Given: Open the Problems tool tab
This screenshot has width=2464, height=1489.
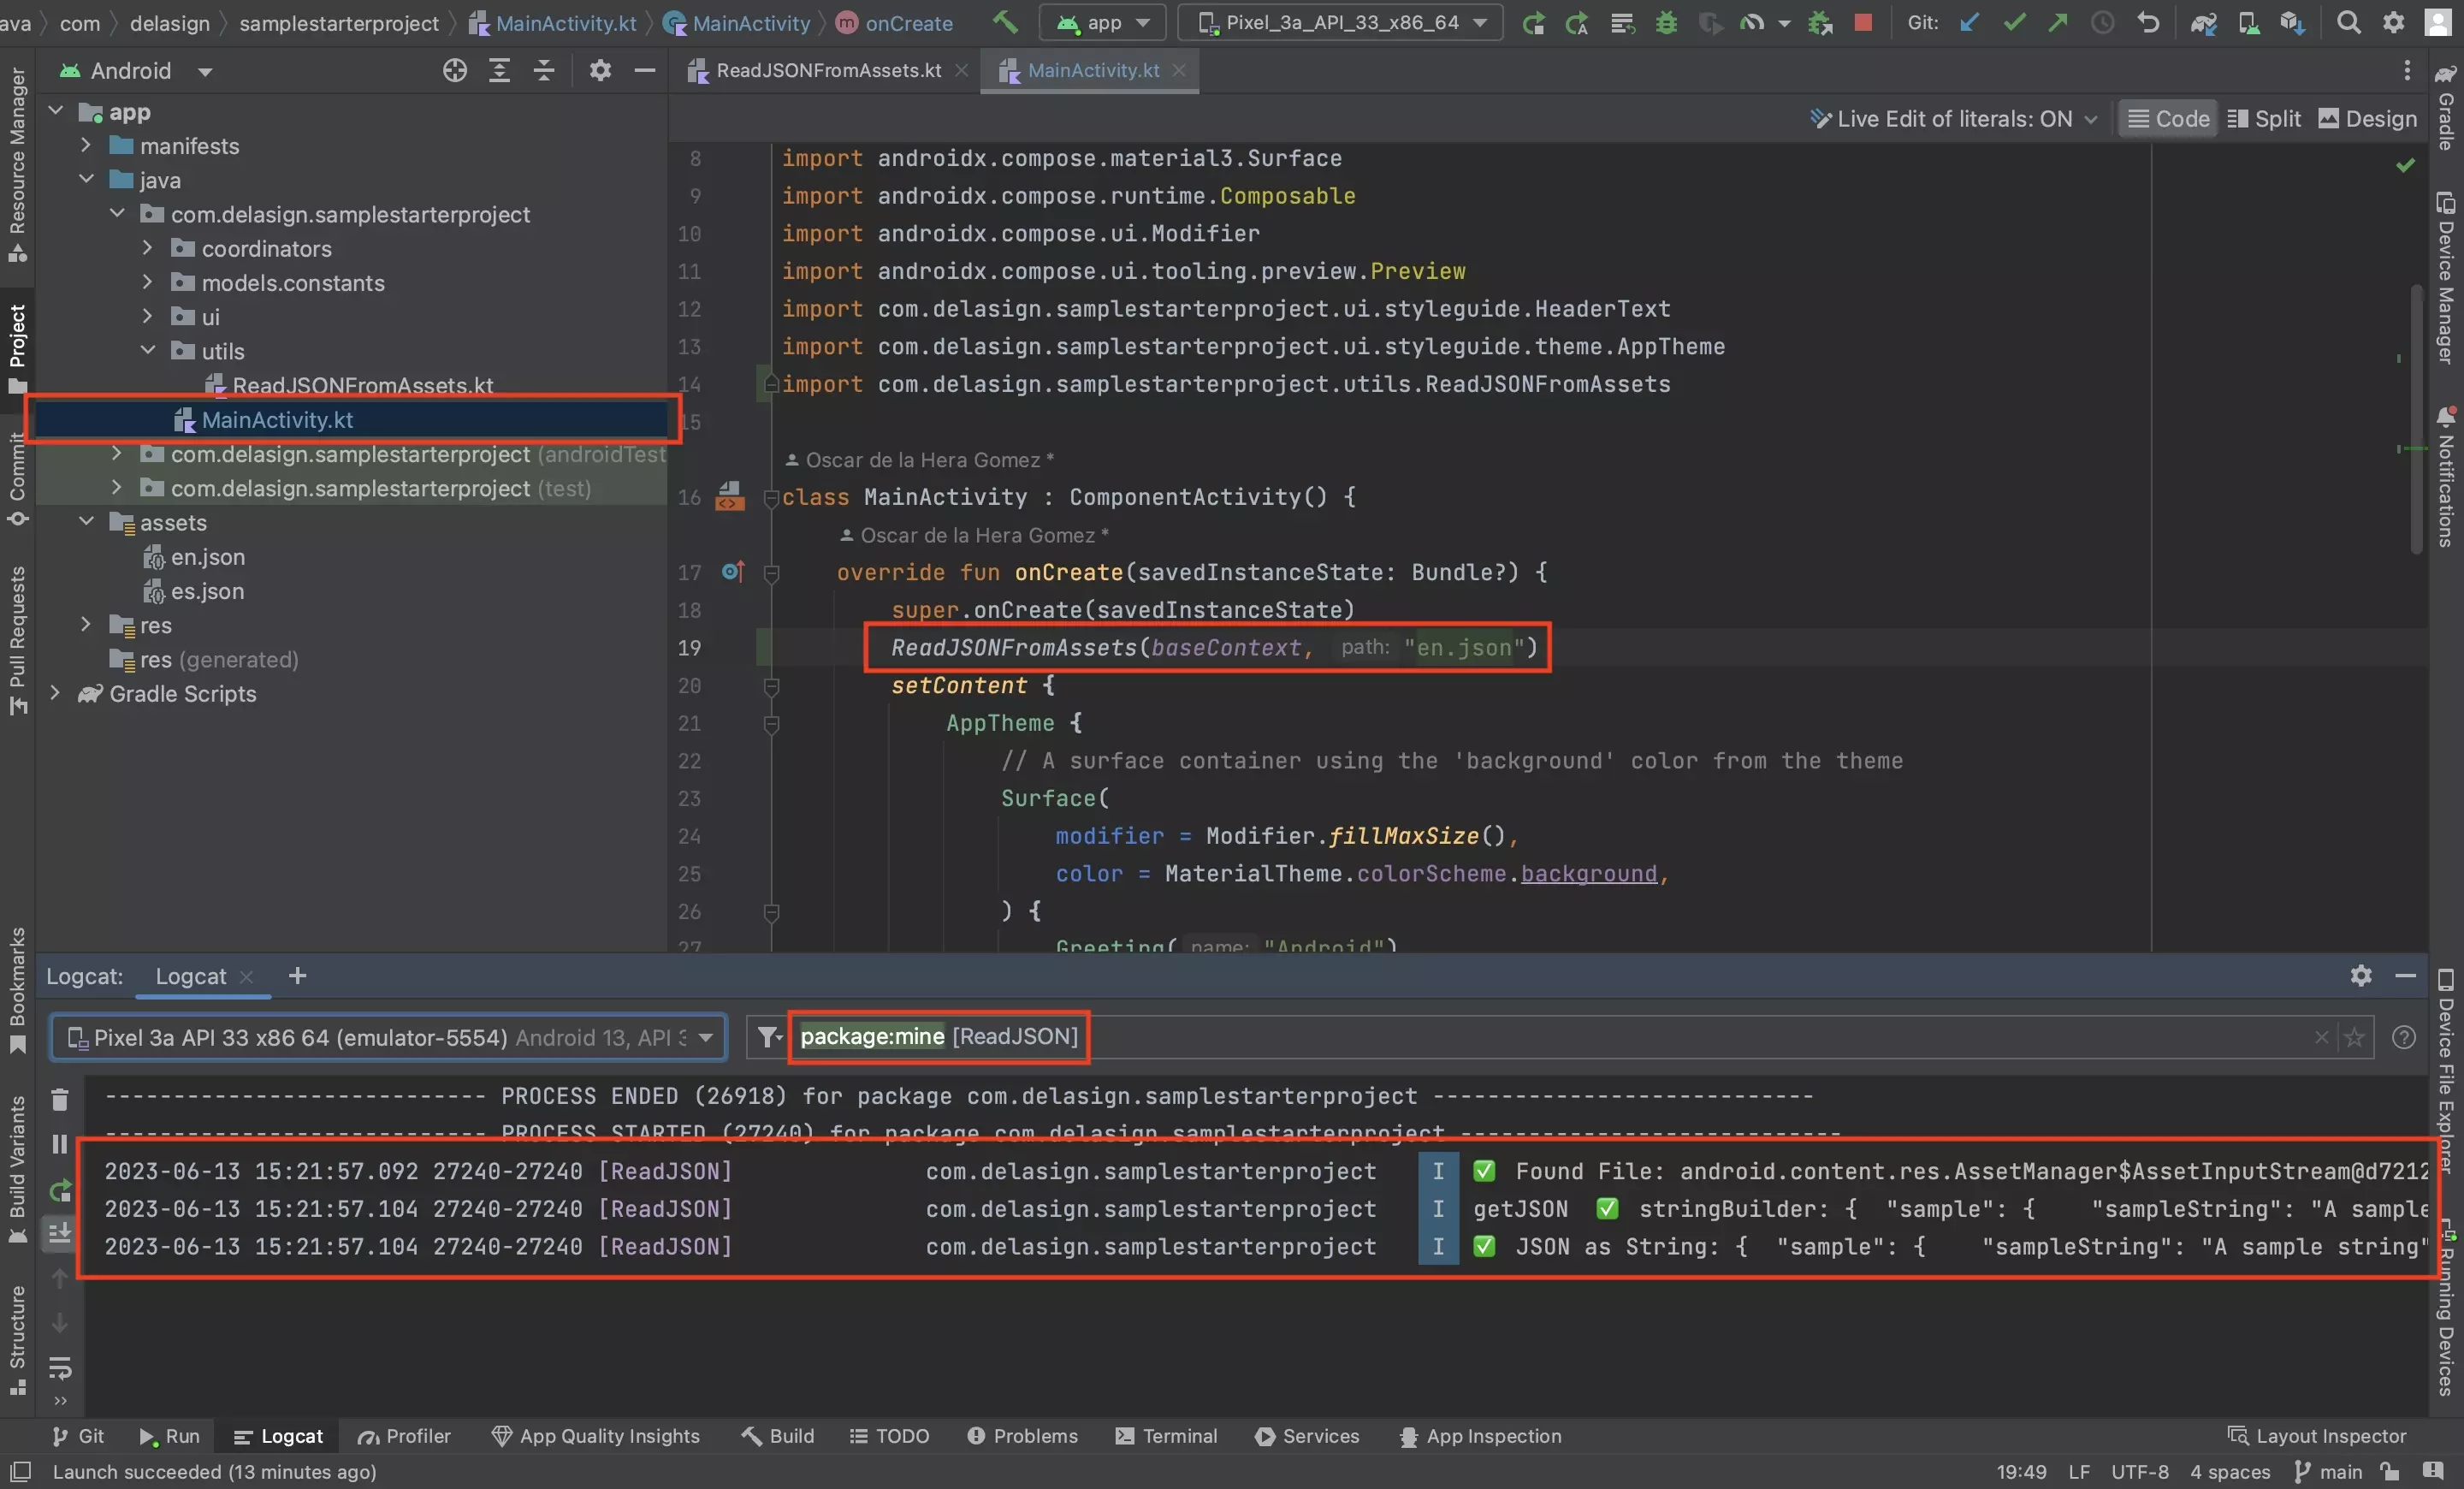Looking at the screenshot, I should [x=1022, y=1436].
